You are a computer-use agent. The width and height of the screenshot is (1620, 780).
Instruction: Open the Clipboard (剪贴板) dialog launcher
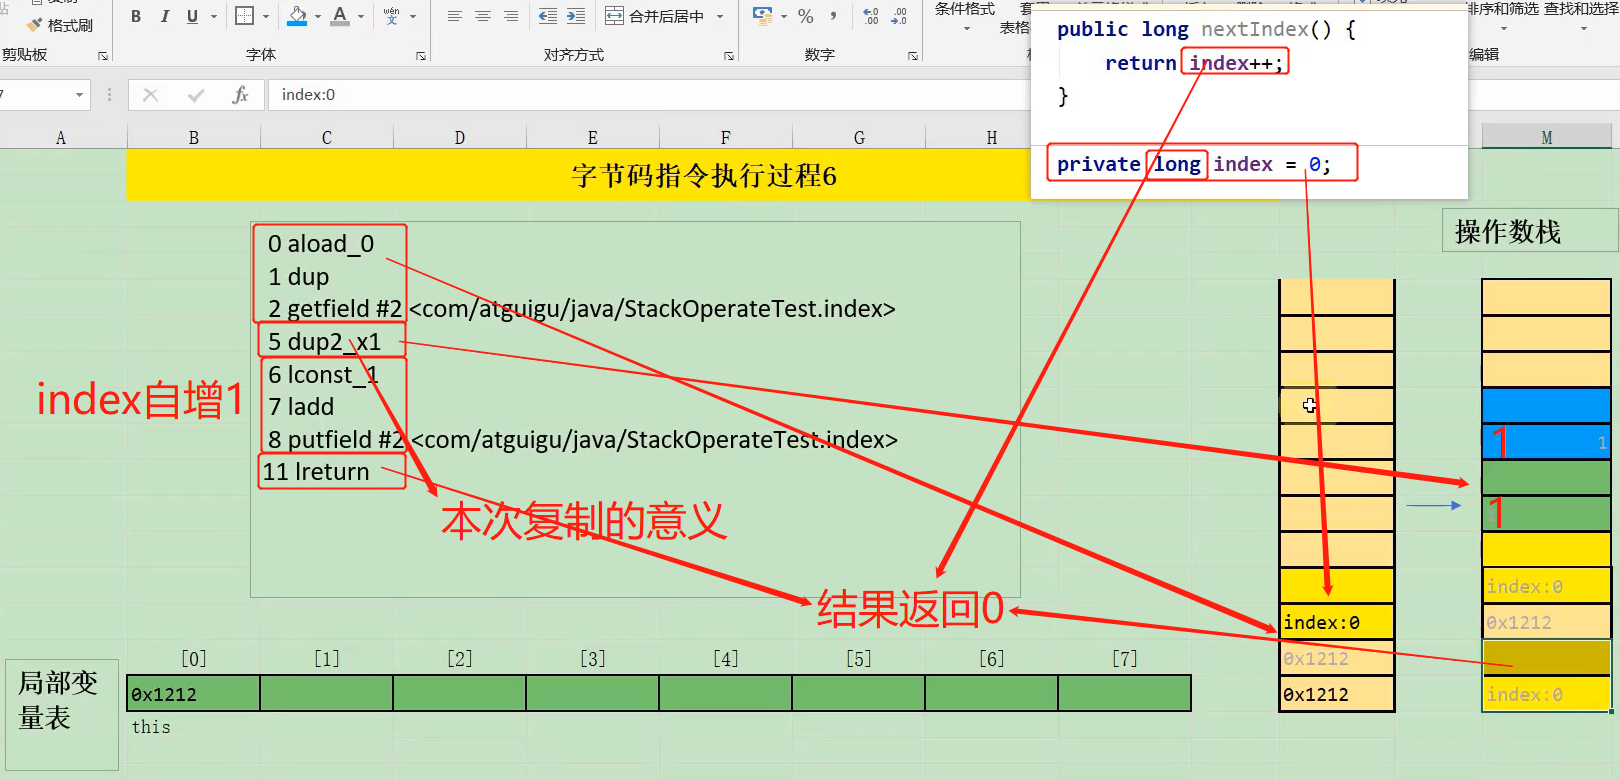pos(102,56)
